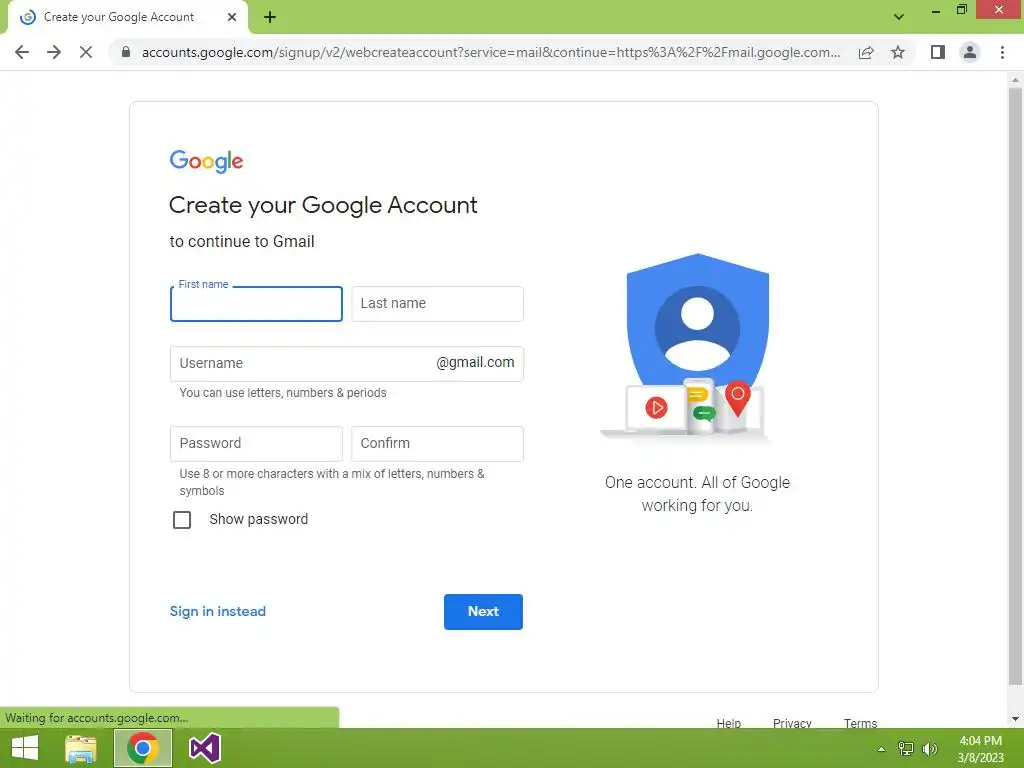Restore down the Chrome window

(x=962, y=10)
